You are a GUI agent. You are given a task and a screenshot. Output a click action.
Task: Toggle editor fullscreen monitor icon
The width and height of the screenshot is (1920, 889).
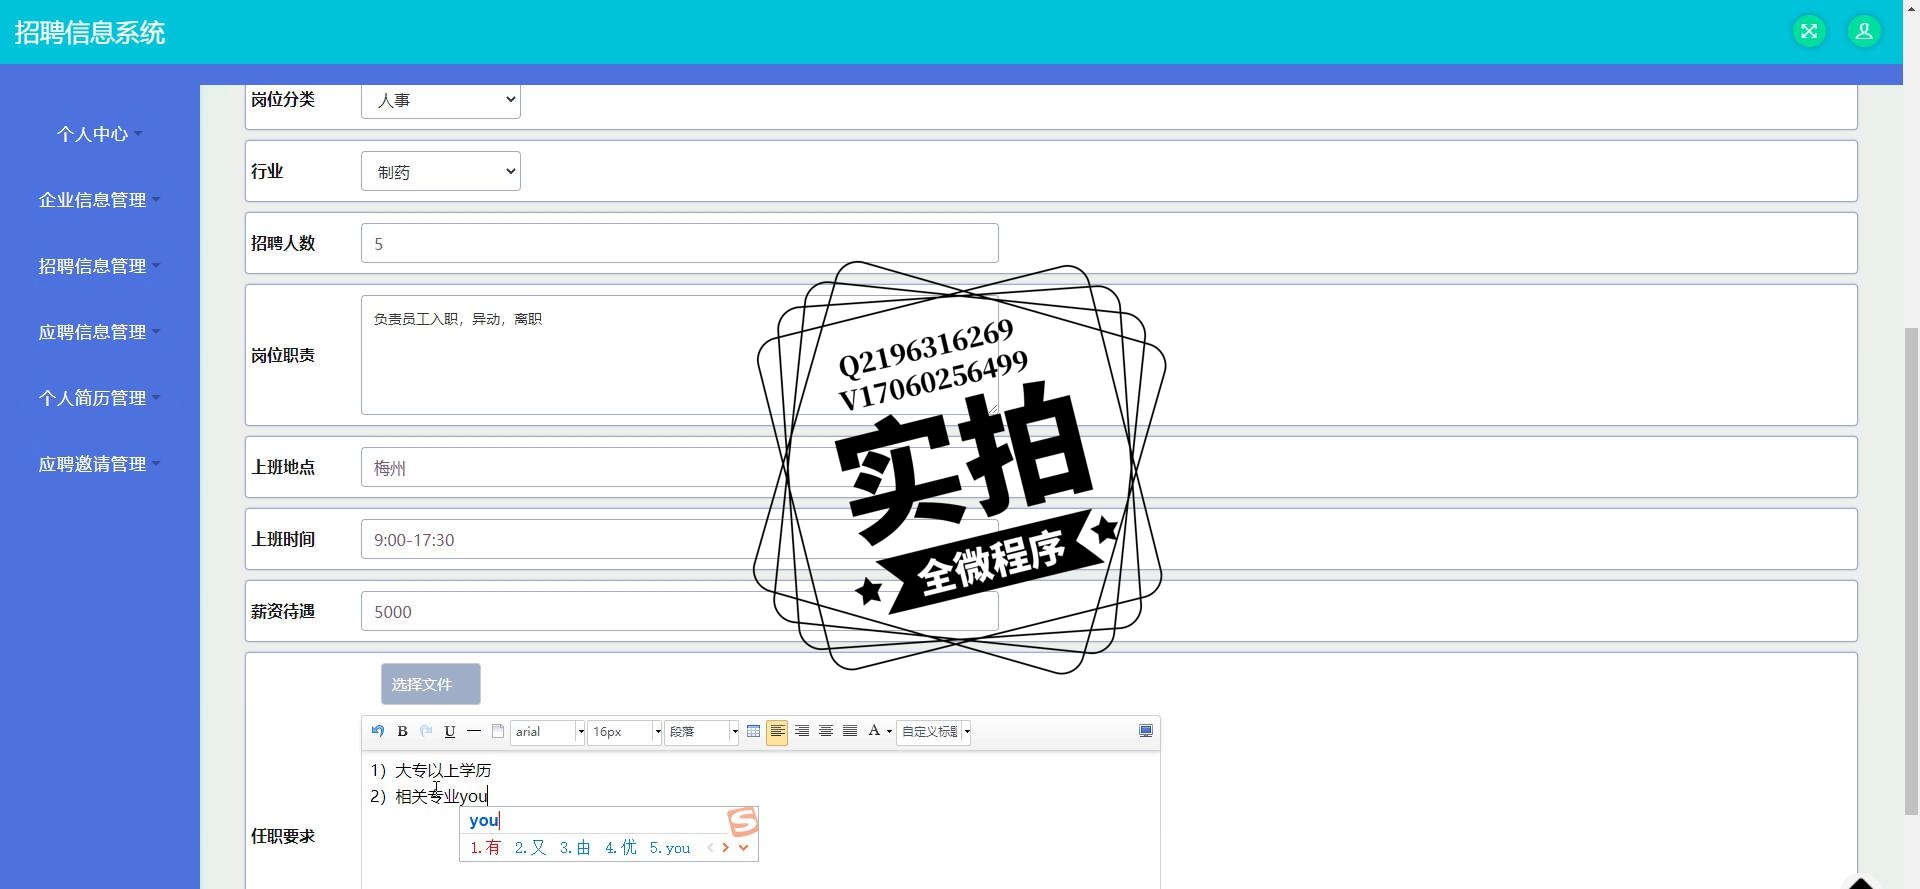coord(1146,731)
